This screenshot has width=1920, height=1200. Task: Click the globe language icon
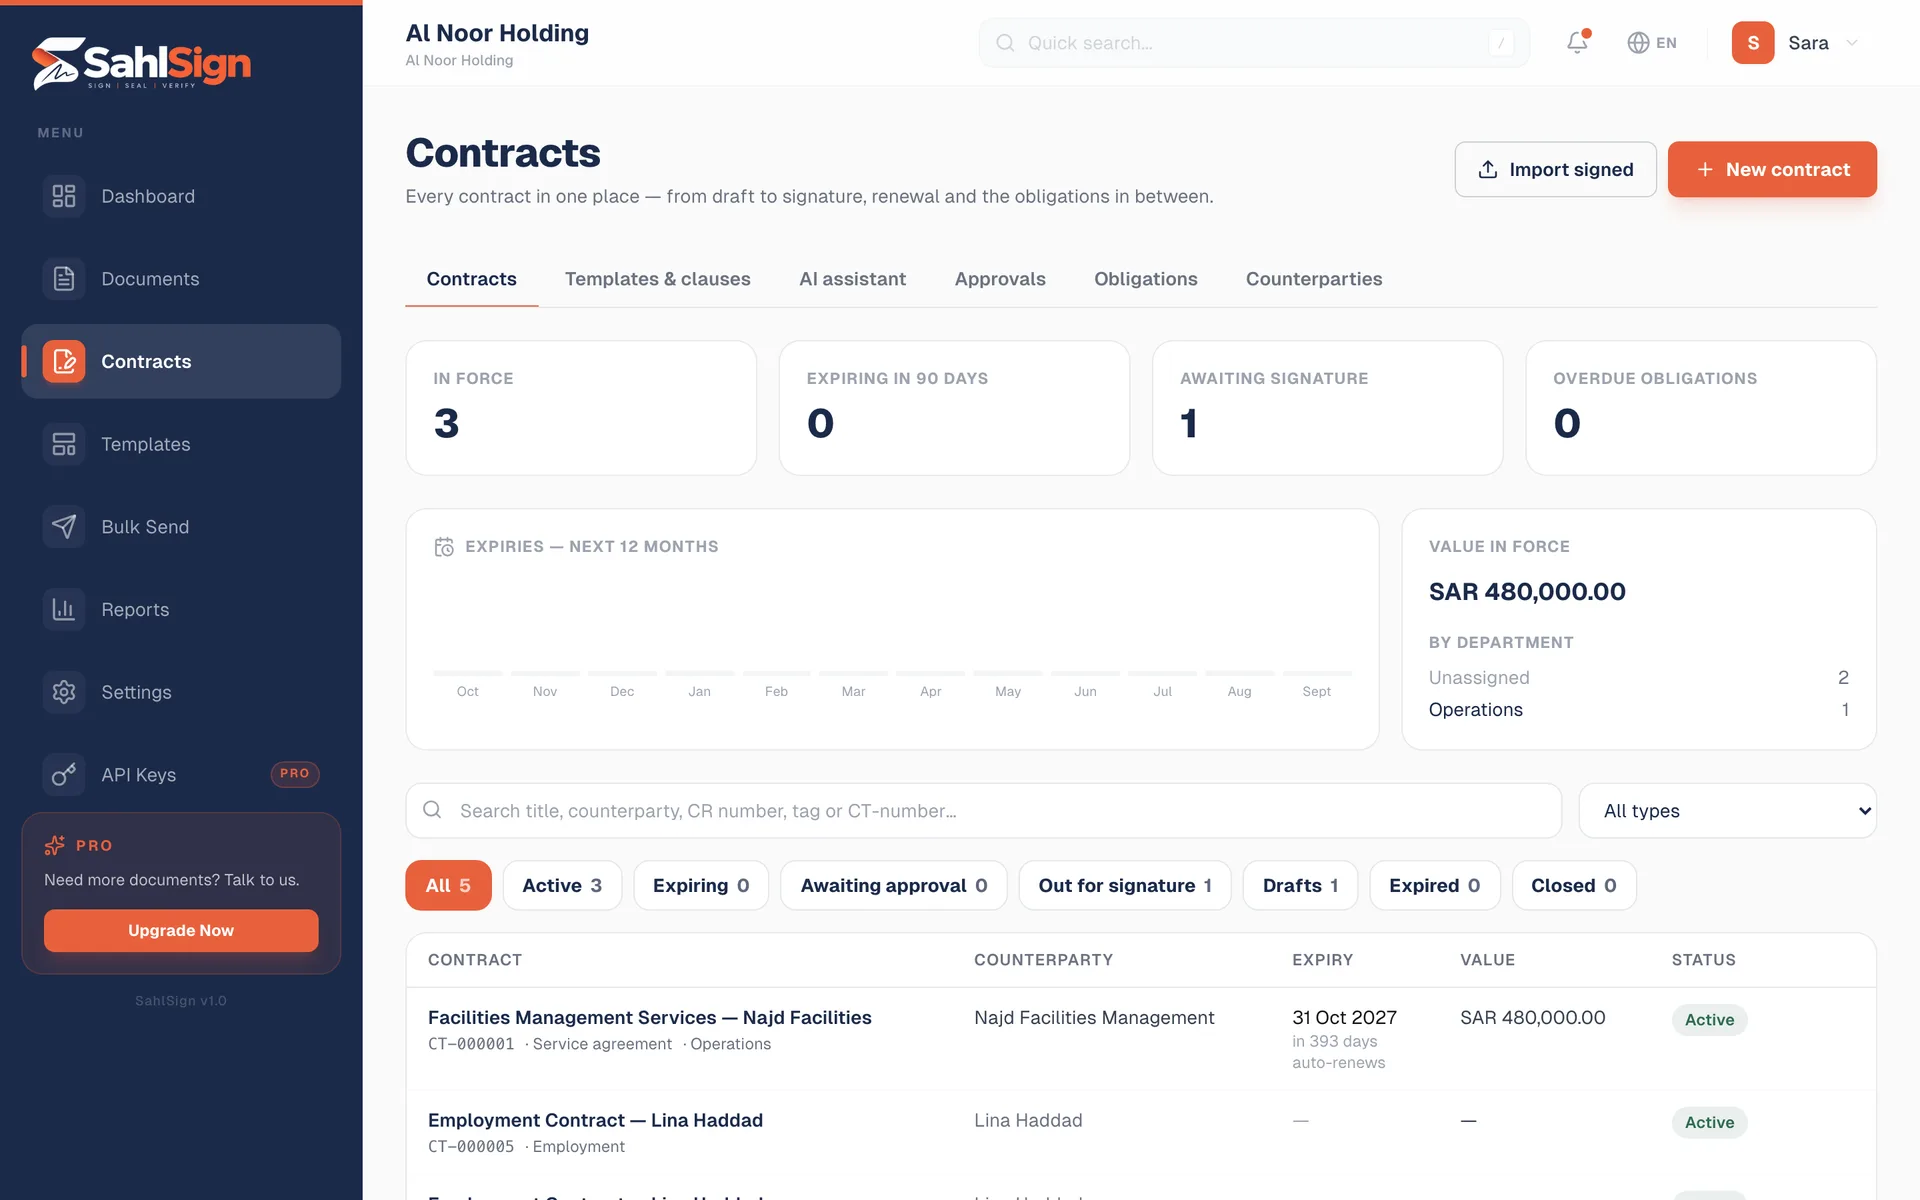point(1638,43)
